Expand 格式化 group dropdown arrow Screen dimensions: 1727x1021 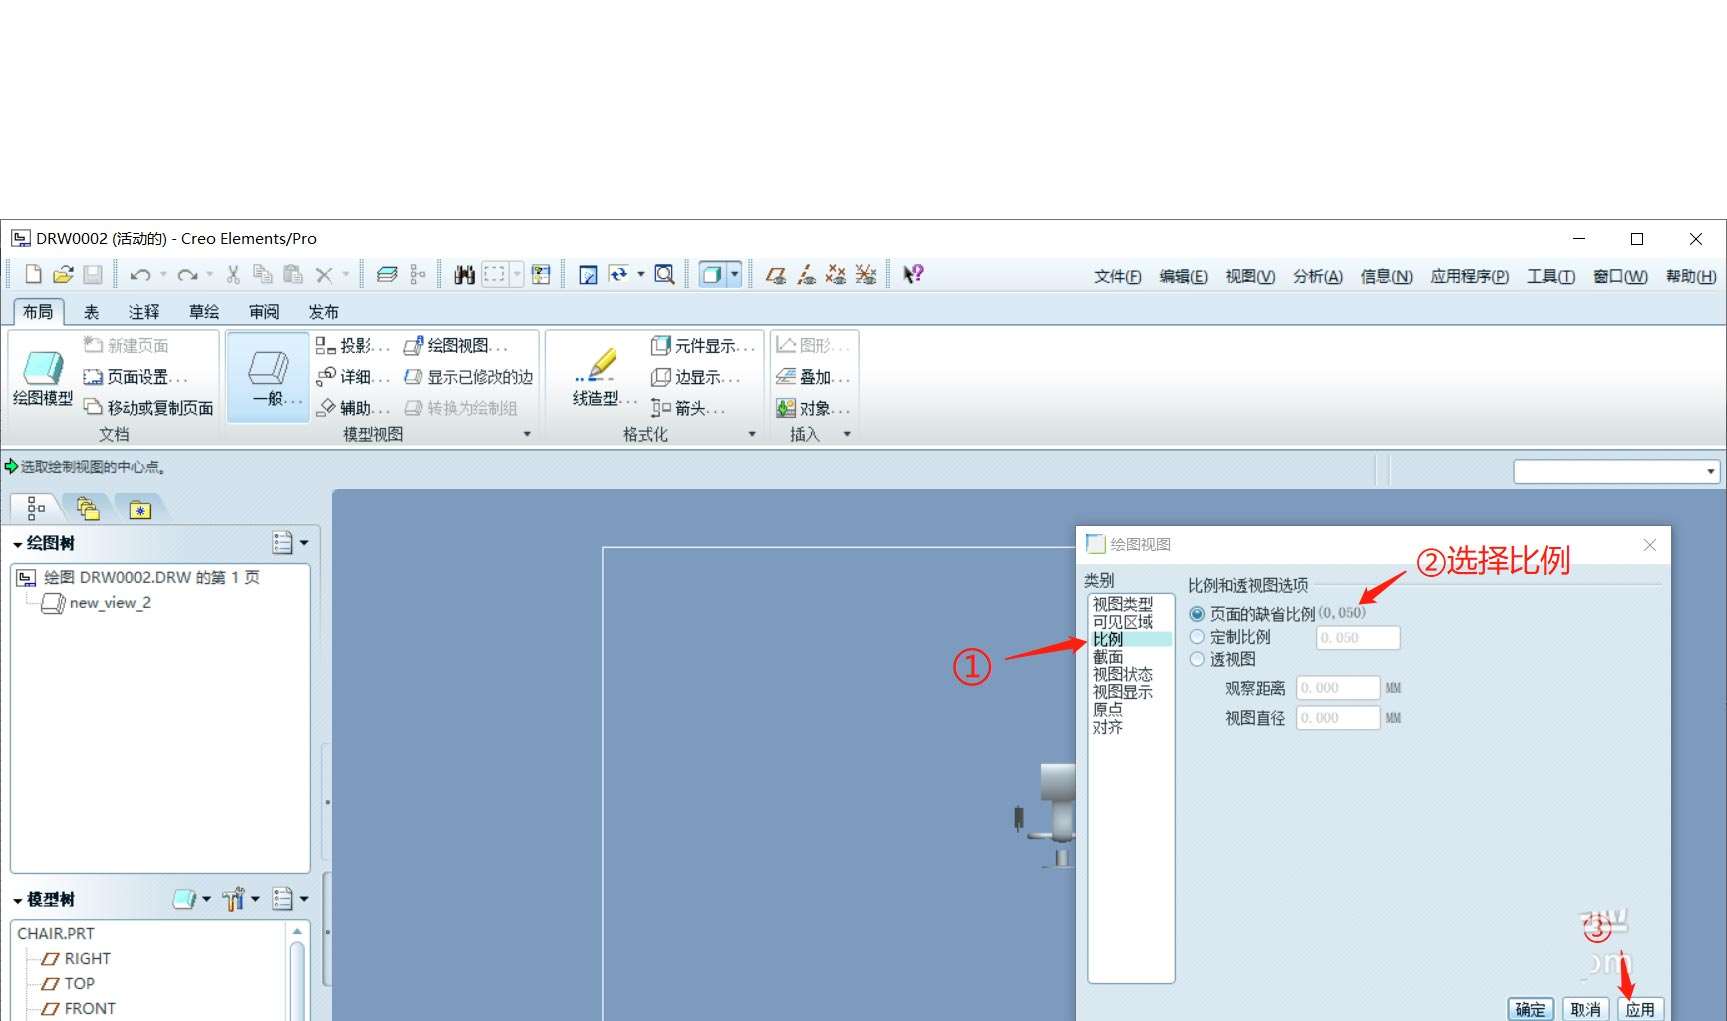[752, 434]
